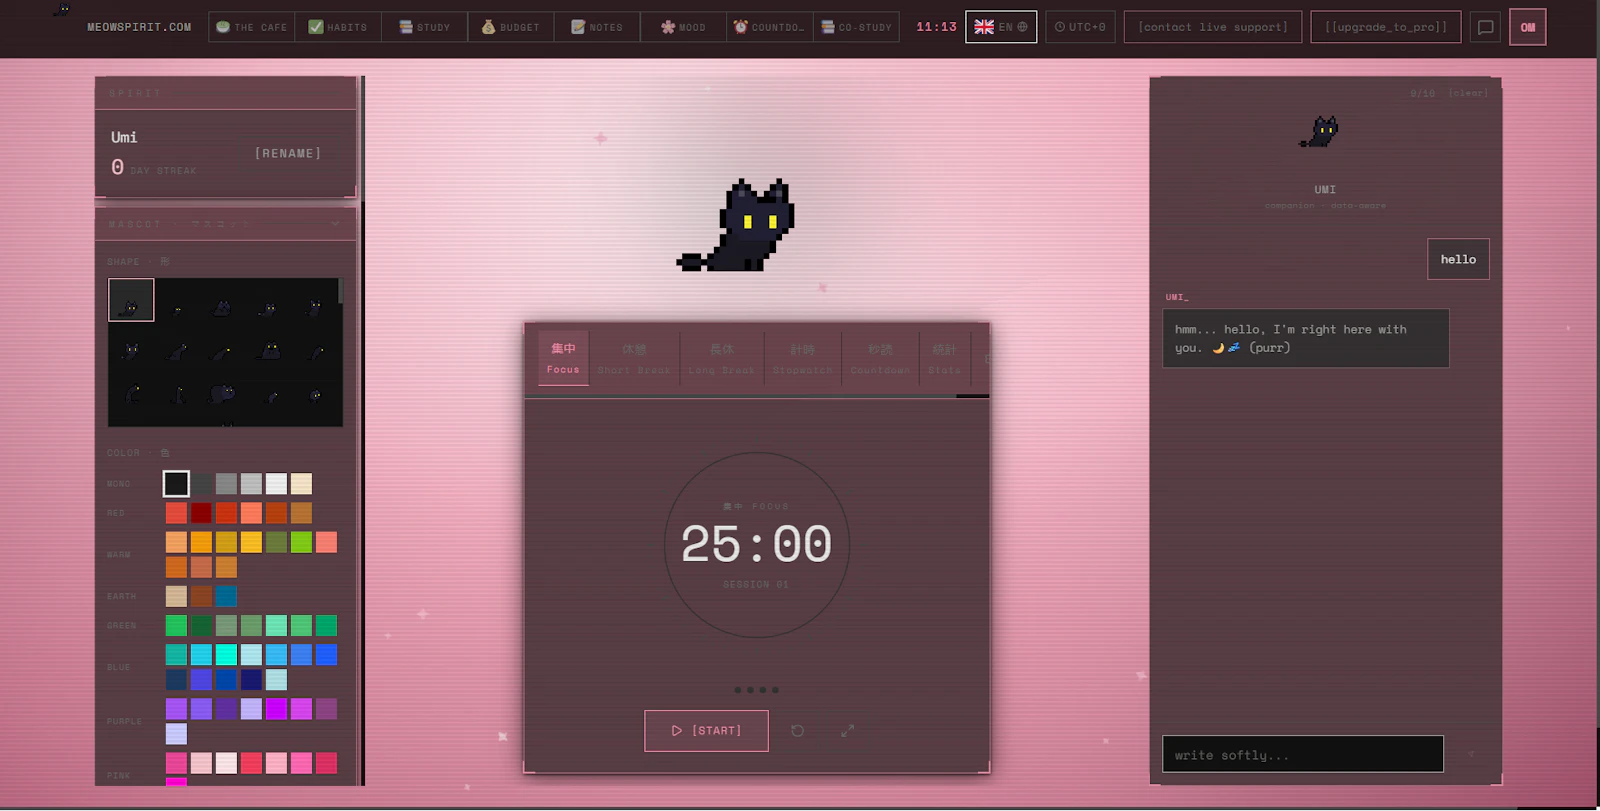Switch to the Long Break tab
1600x811 pixels.
[x=722, y=358]
